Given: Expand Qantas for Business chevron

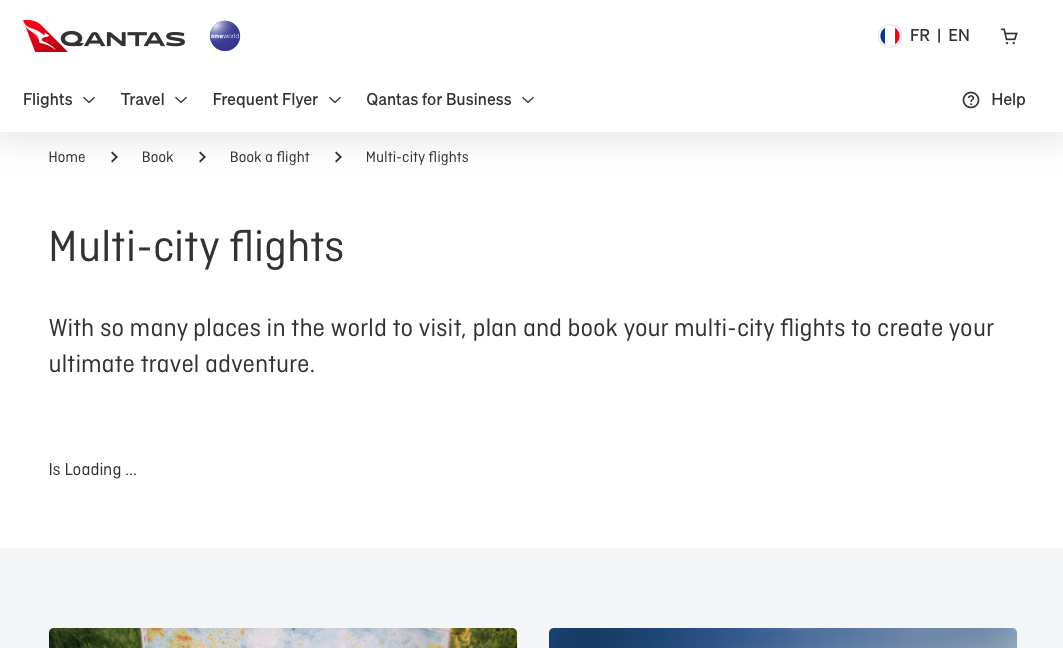Looking at the screenshot, I should click(528, 100).
